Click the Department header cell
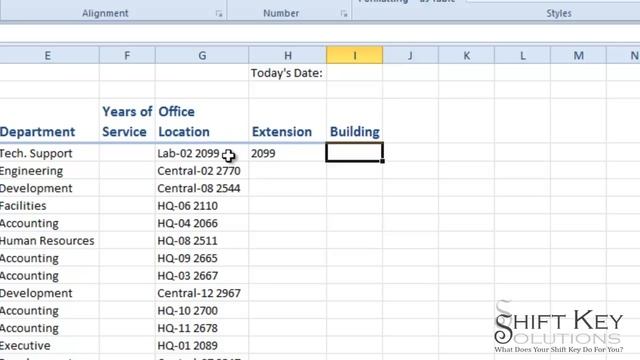The height and width of the screenshot is (360, 640). click(x=49, y=121)
